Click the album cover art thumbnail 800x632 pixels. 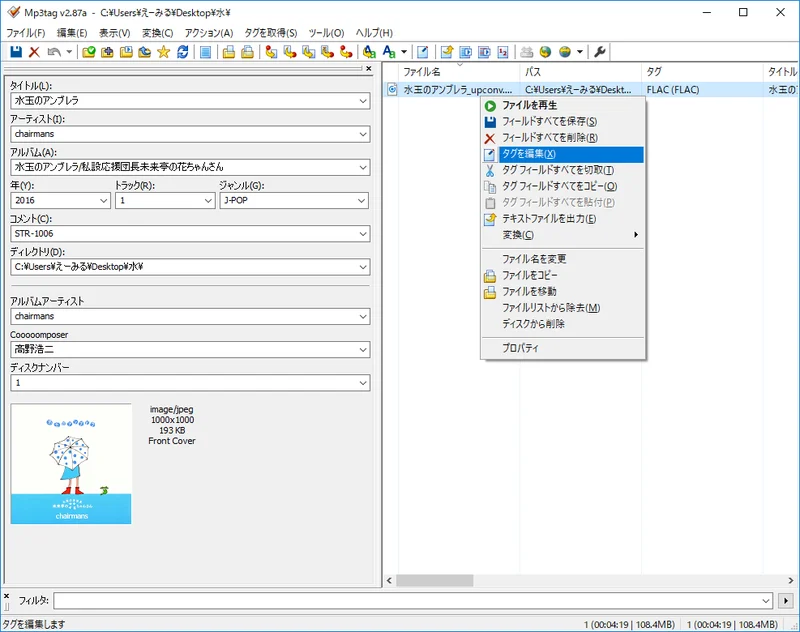click(x=71, y=463)
